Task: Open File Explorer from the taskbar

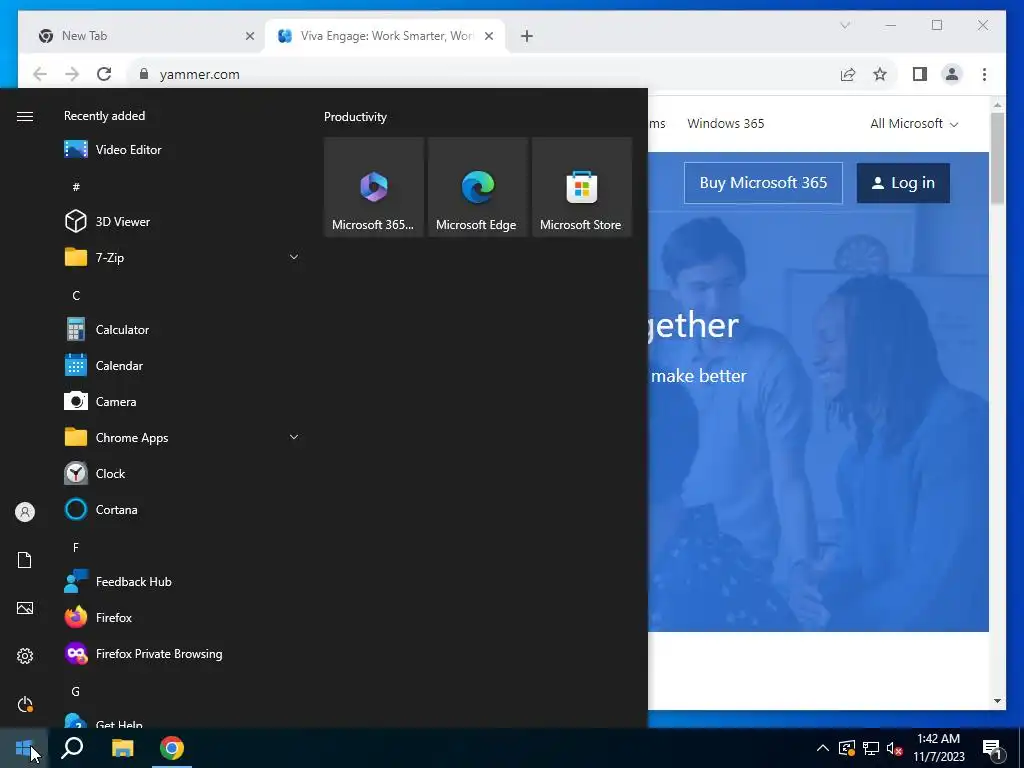Action: pos(122,748)
